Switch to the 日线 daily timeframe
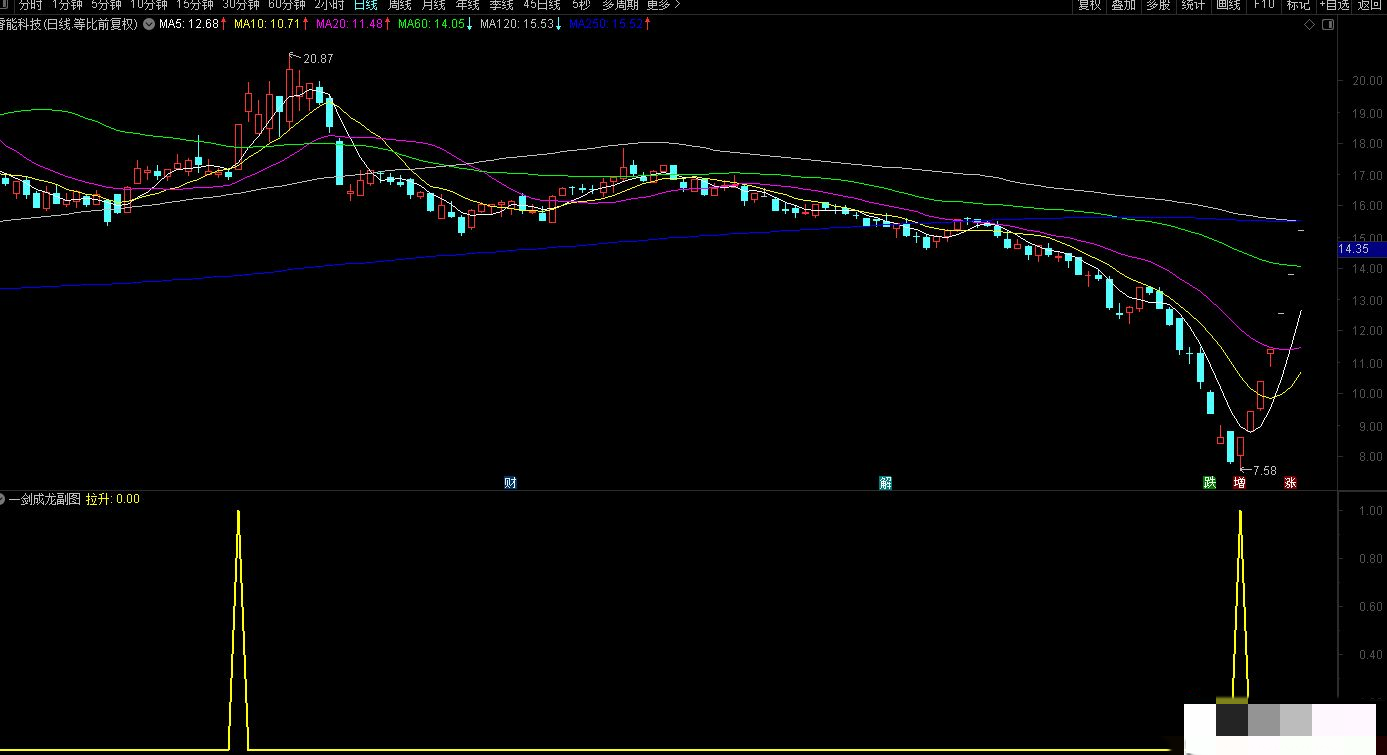The image size is (1387, 755). 365,5
